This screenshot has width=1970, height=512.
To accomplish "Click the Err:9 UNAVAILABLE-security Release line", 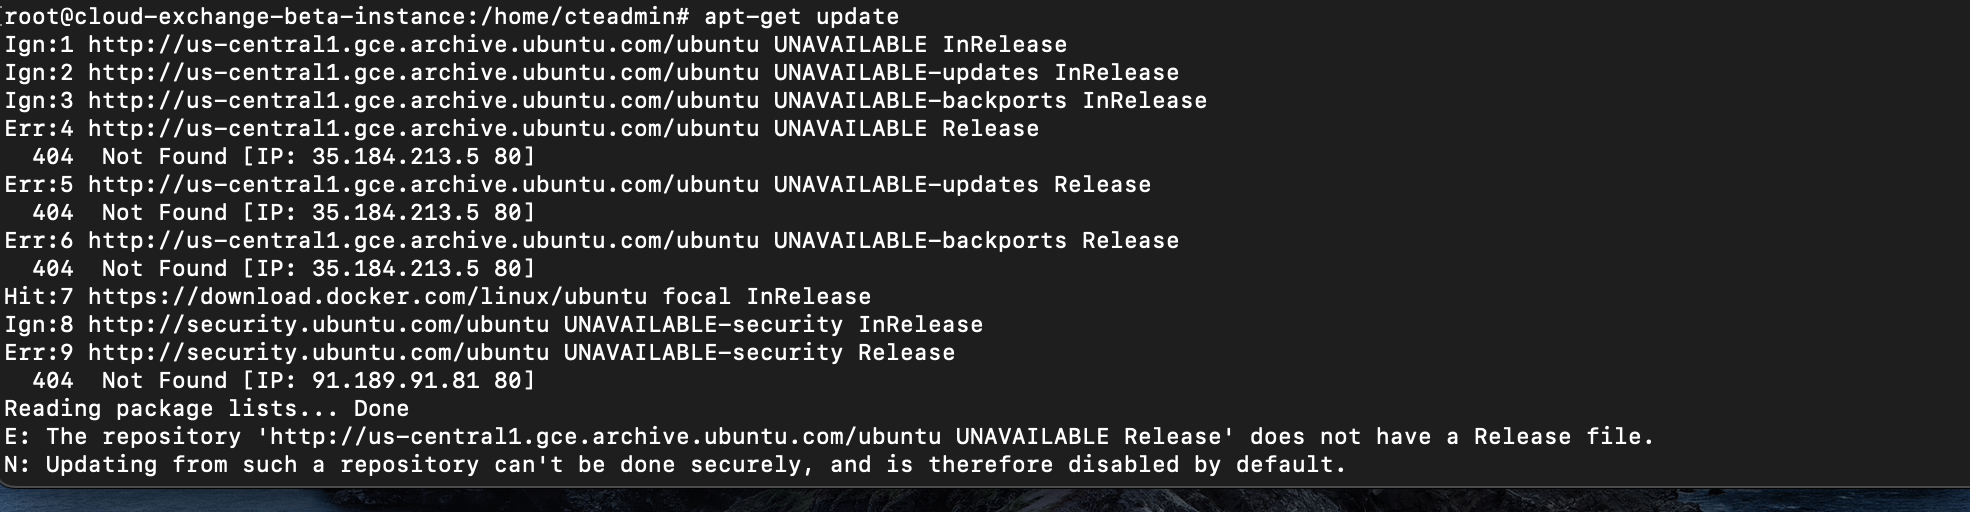I will click(x=480, y=353).
